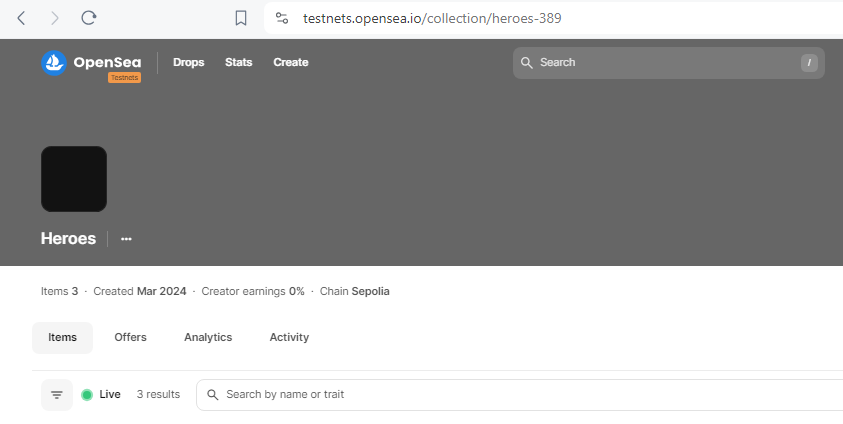Bookmark this page using the bookmark icon
The image size is (843, 424).
[x=241, y=18]
